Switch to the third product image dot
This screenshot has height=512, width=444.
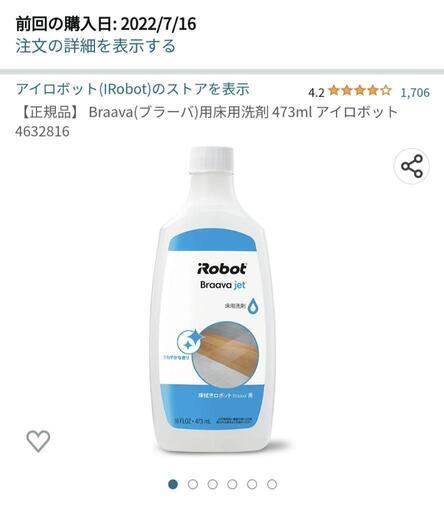point(212,484)
